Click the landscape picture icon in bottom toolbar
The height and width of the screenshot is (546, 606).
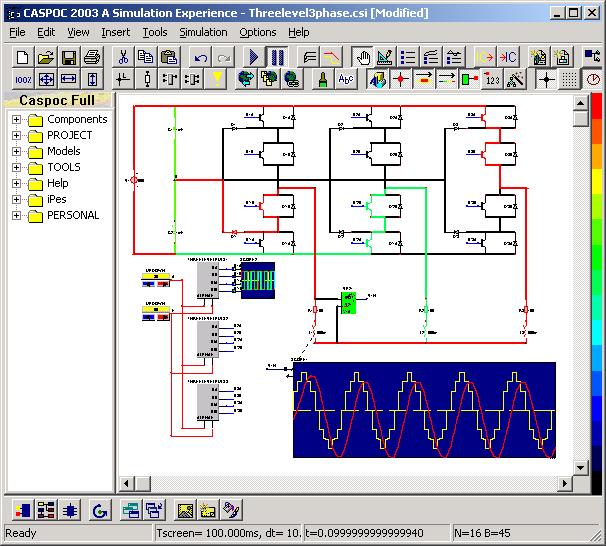(185, 510)
